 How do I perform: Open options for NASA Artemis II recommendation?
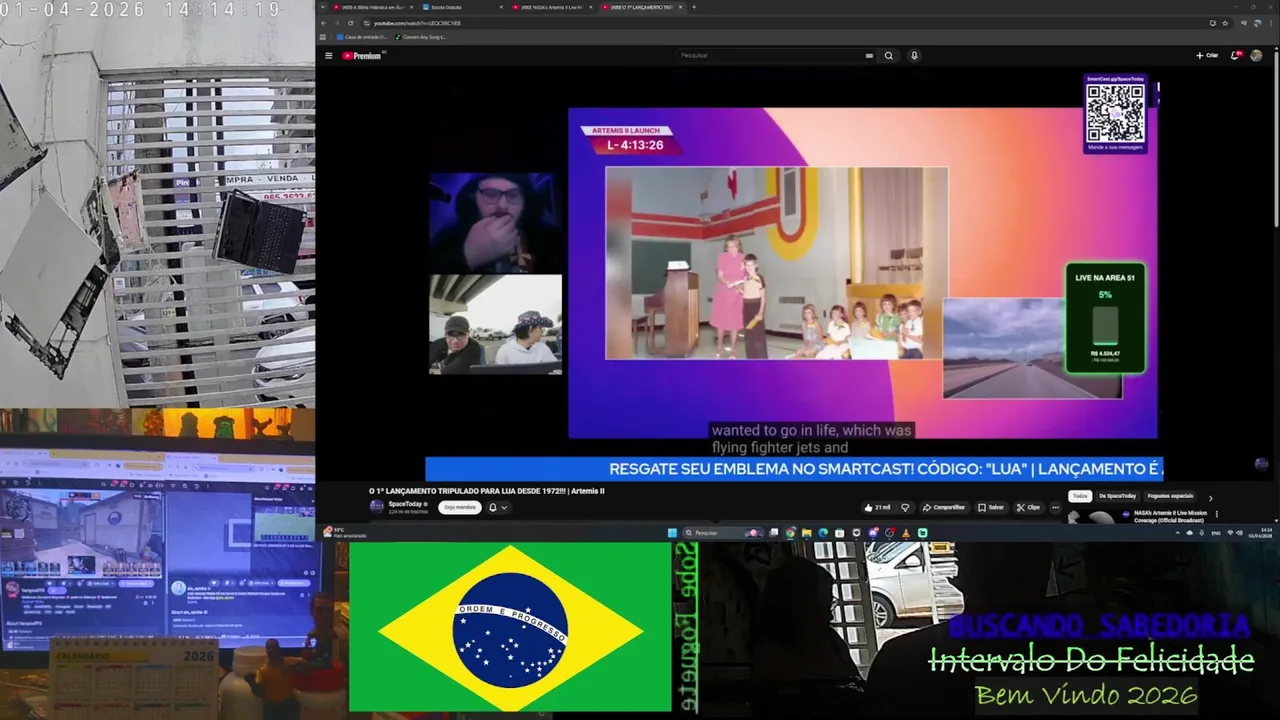[1216, 514]
